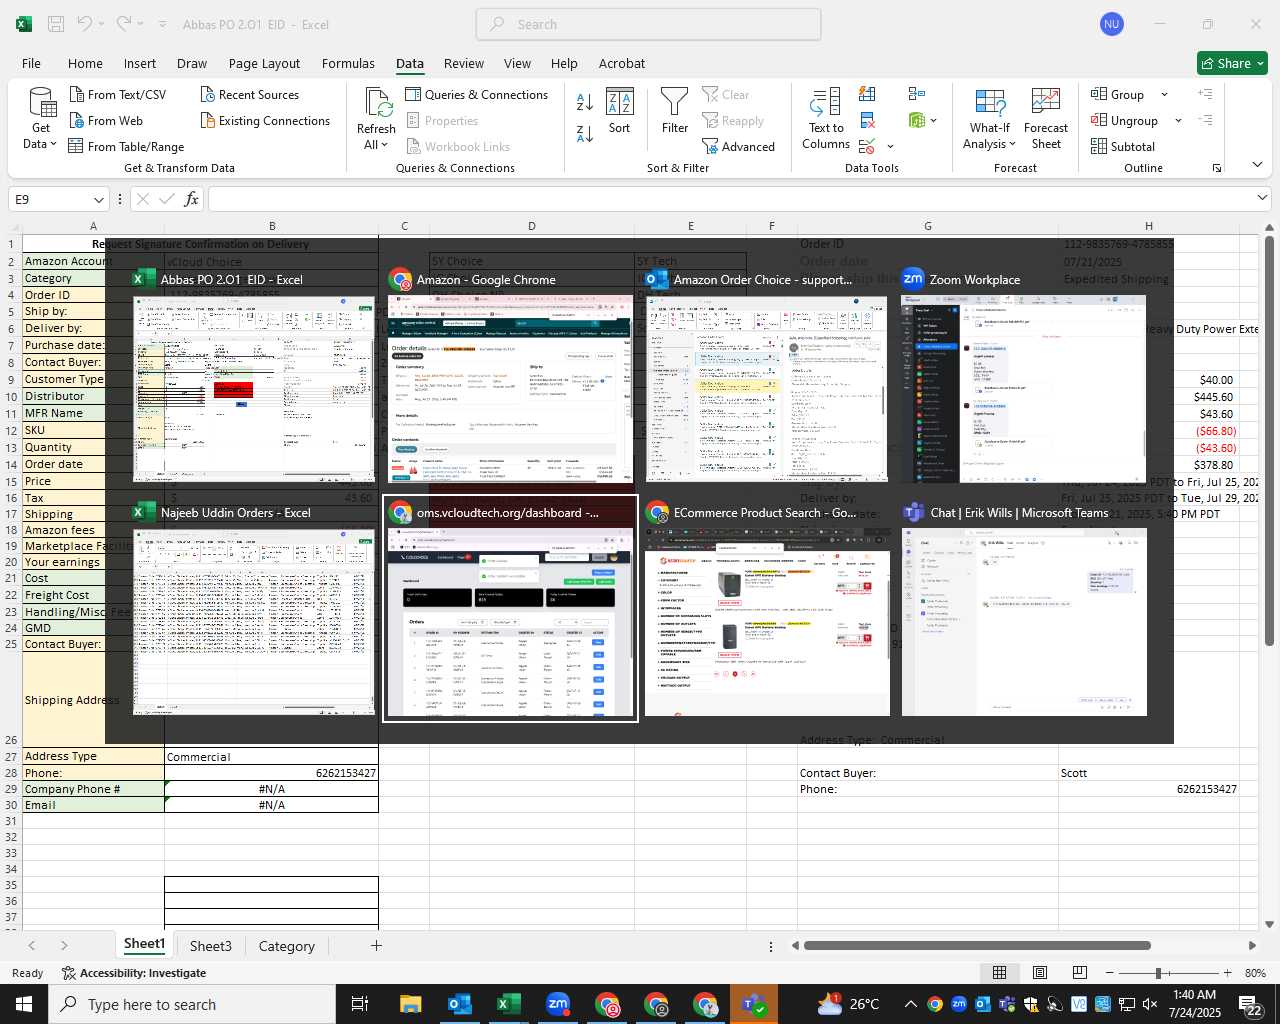The image size is (1280, 1024).
Task: Click the zoom slider handle
Action: point(1158,973)
